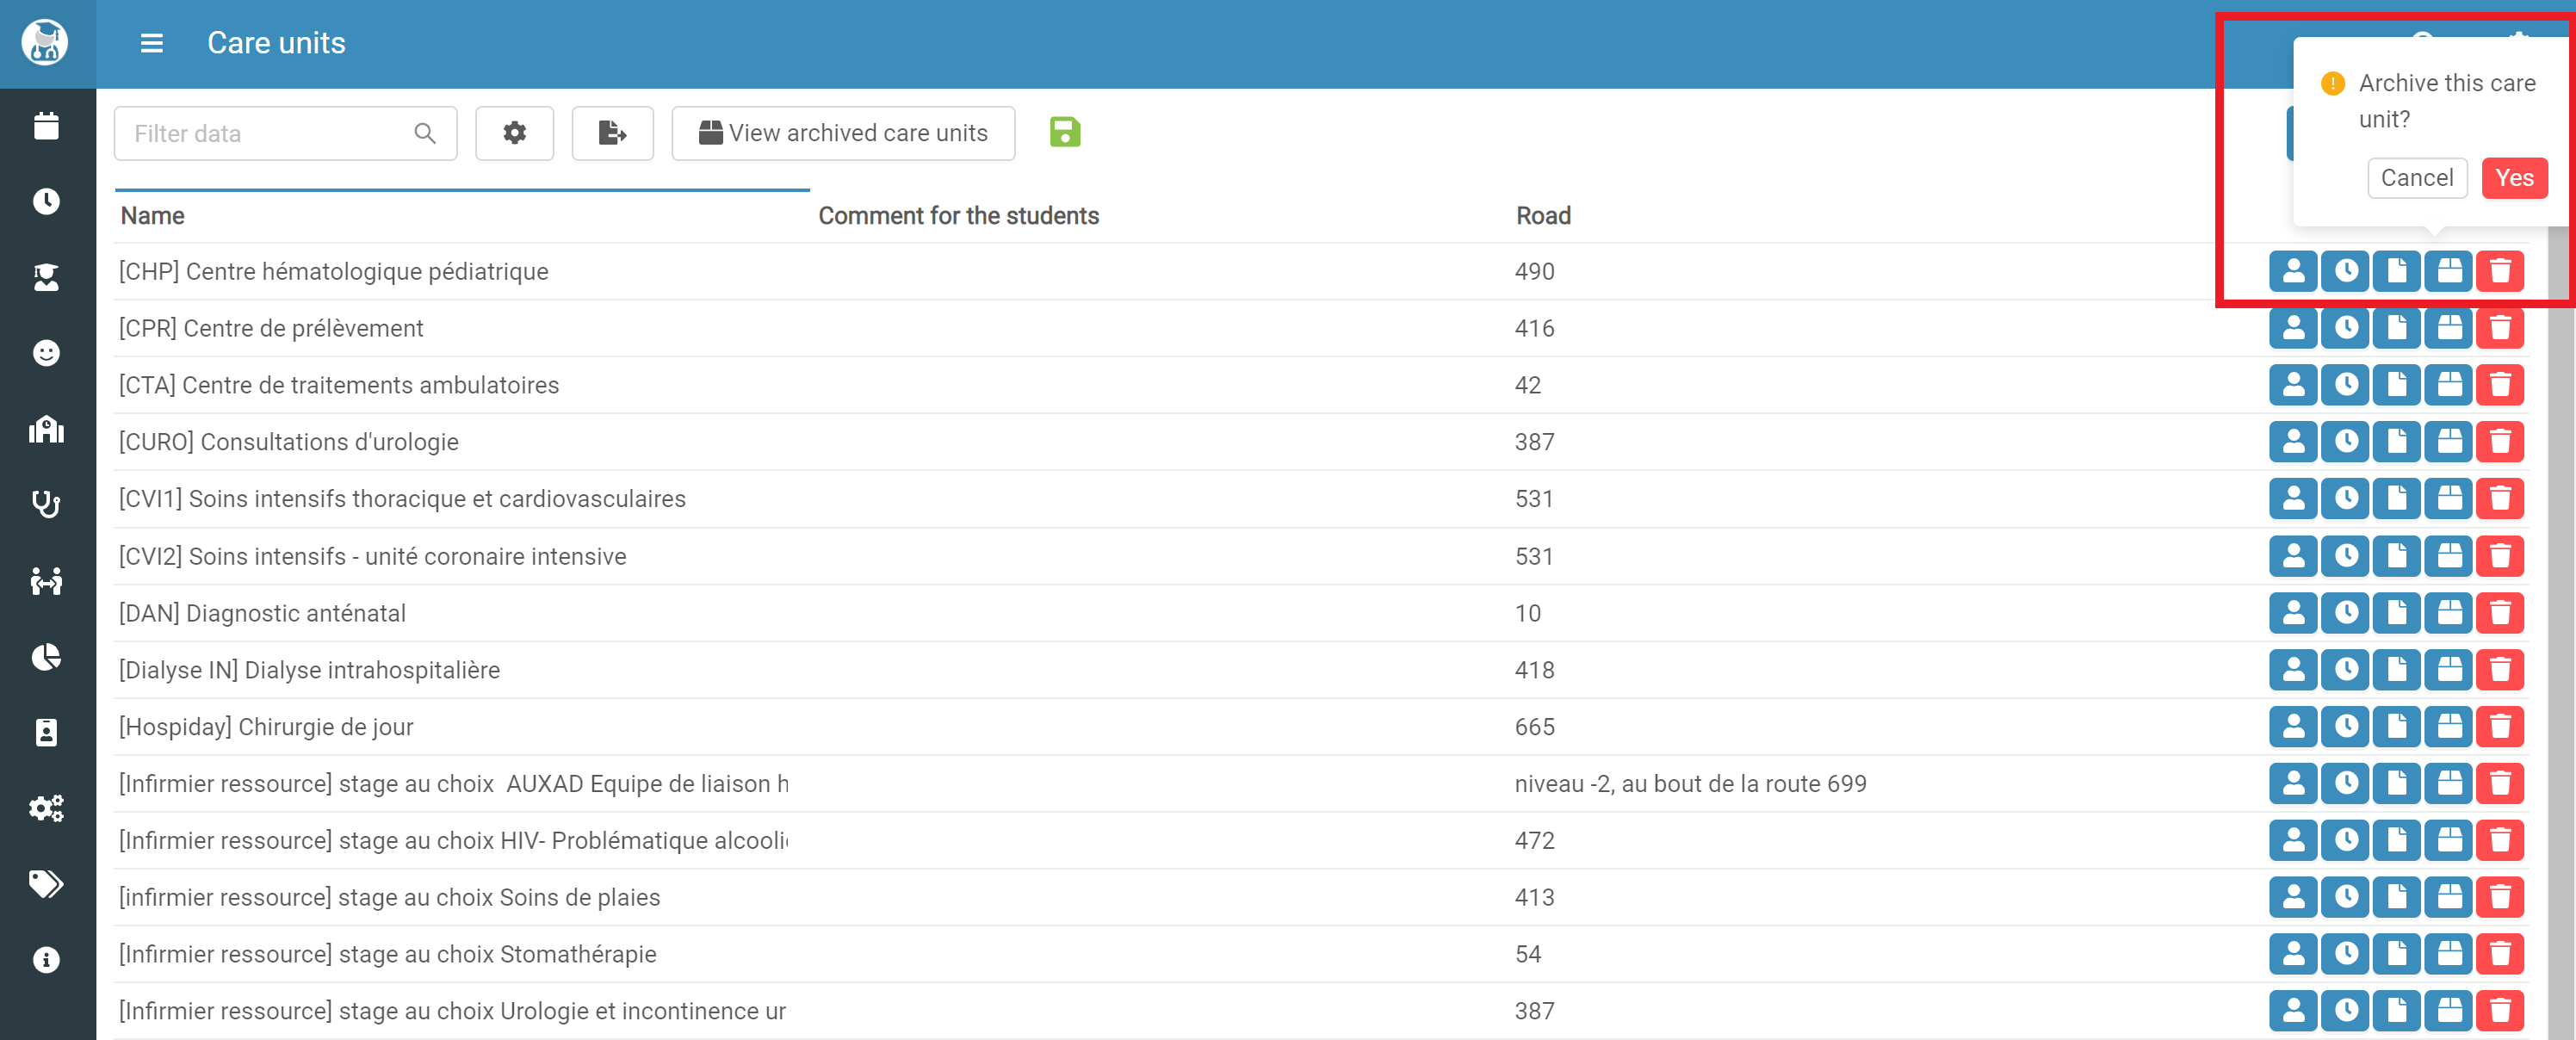Click the app logo in sidebar
Viewport: 2576px width, 1040px height.
click(45, 43)
